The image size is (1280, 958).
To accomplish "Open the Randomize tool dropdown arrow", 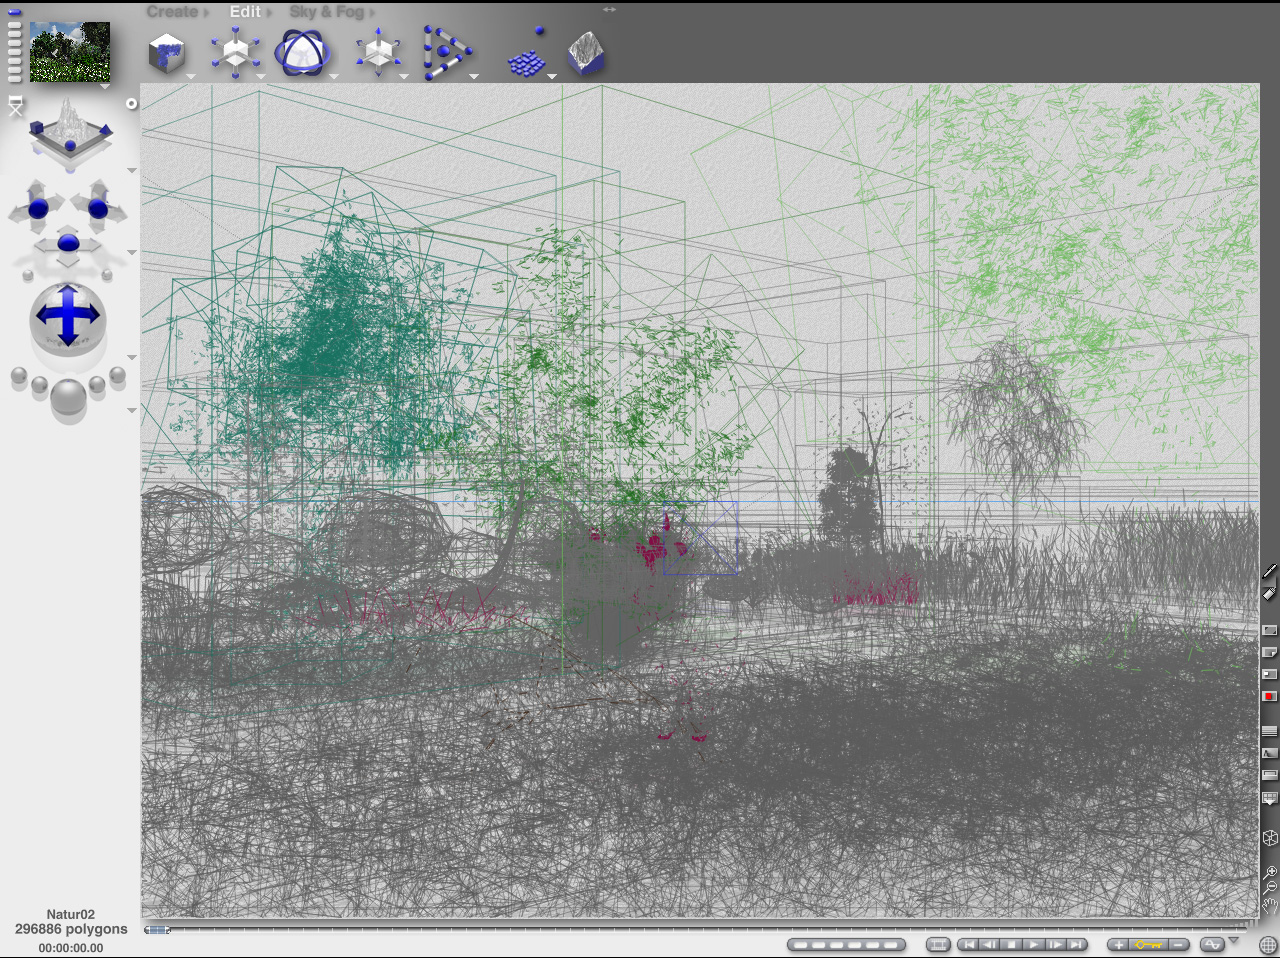I will [552, 76].
